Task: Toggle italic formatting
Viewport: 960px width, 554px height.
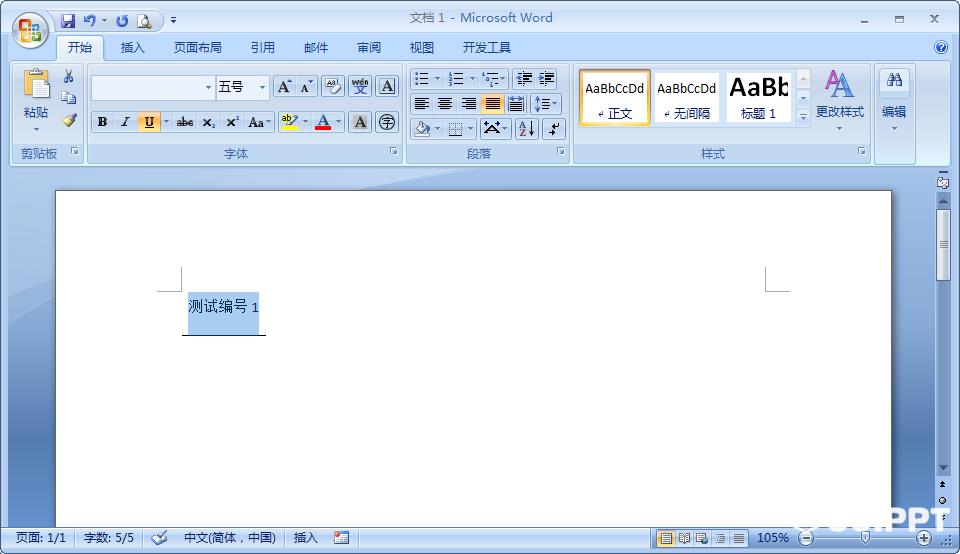Action: (x=126, y=122)
